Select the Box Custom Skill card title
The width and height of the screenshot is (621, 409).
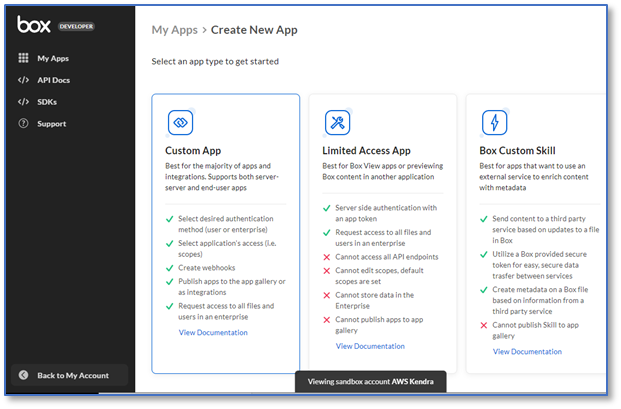[x=517, y=150]
